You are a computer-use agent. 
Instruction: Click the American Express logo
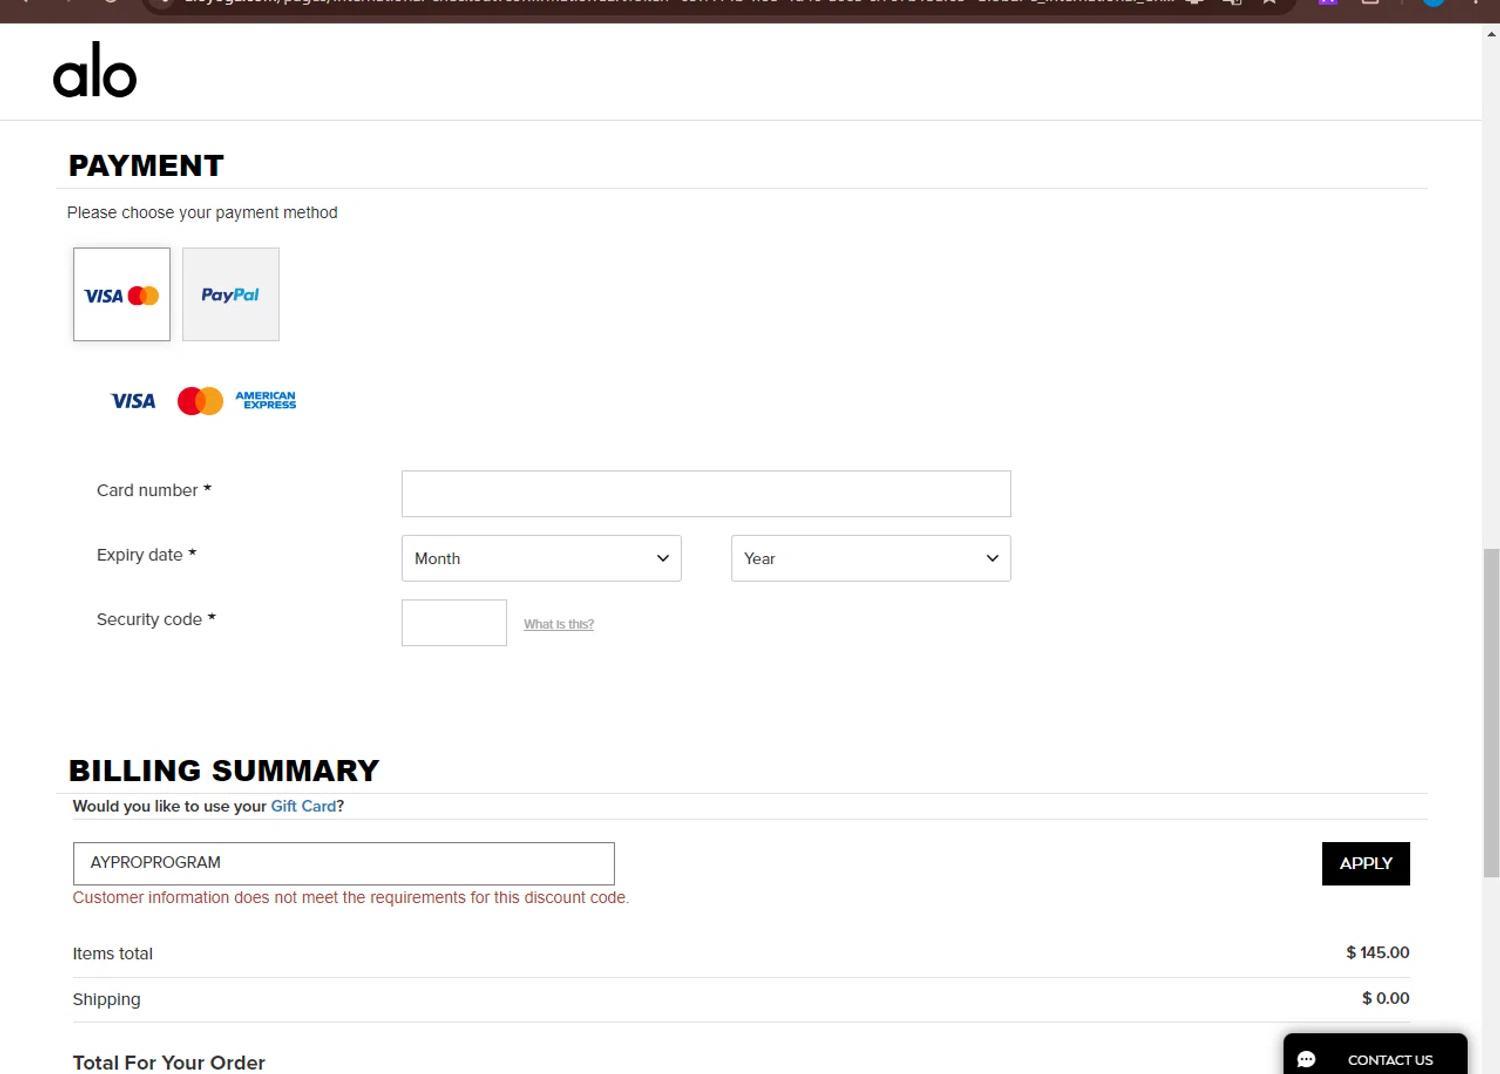tap(266, 400)
